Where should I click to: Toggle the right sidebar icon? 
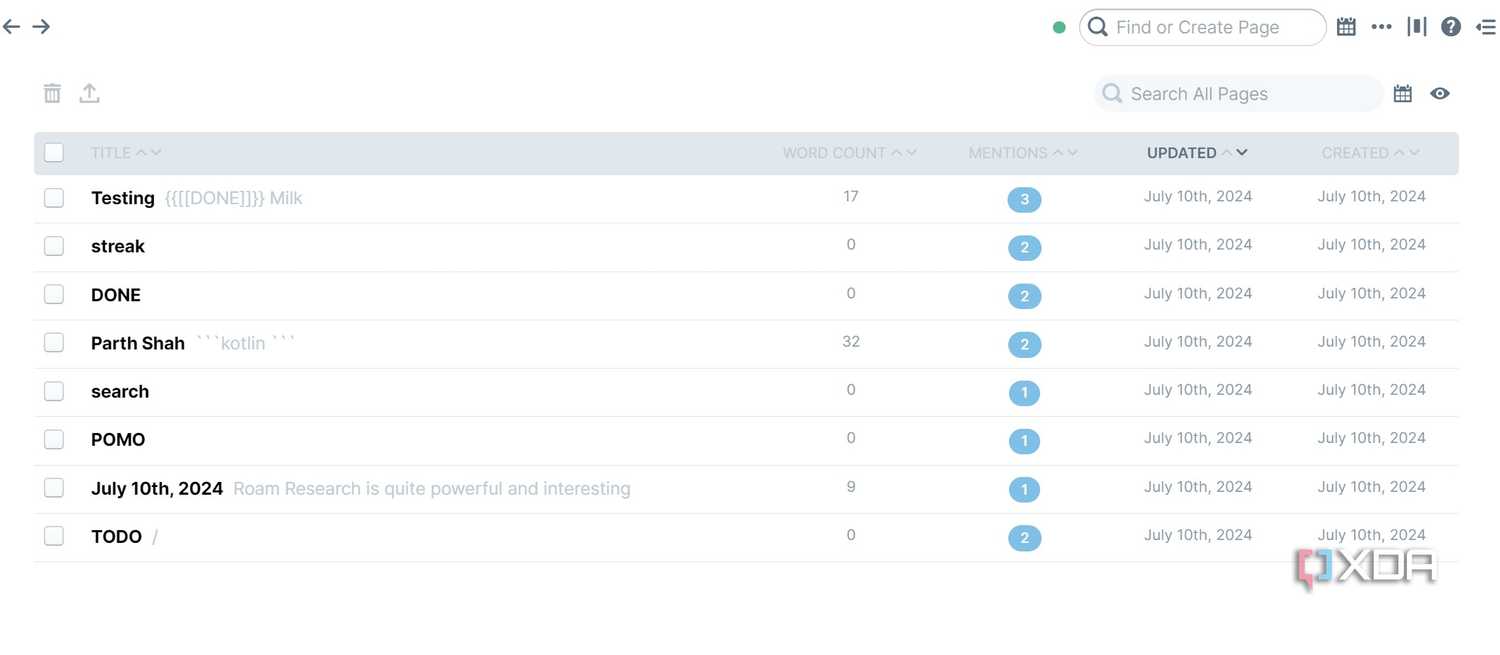[1486, 27]
